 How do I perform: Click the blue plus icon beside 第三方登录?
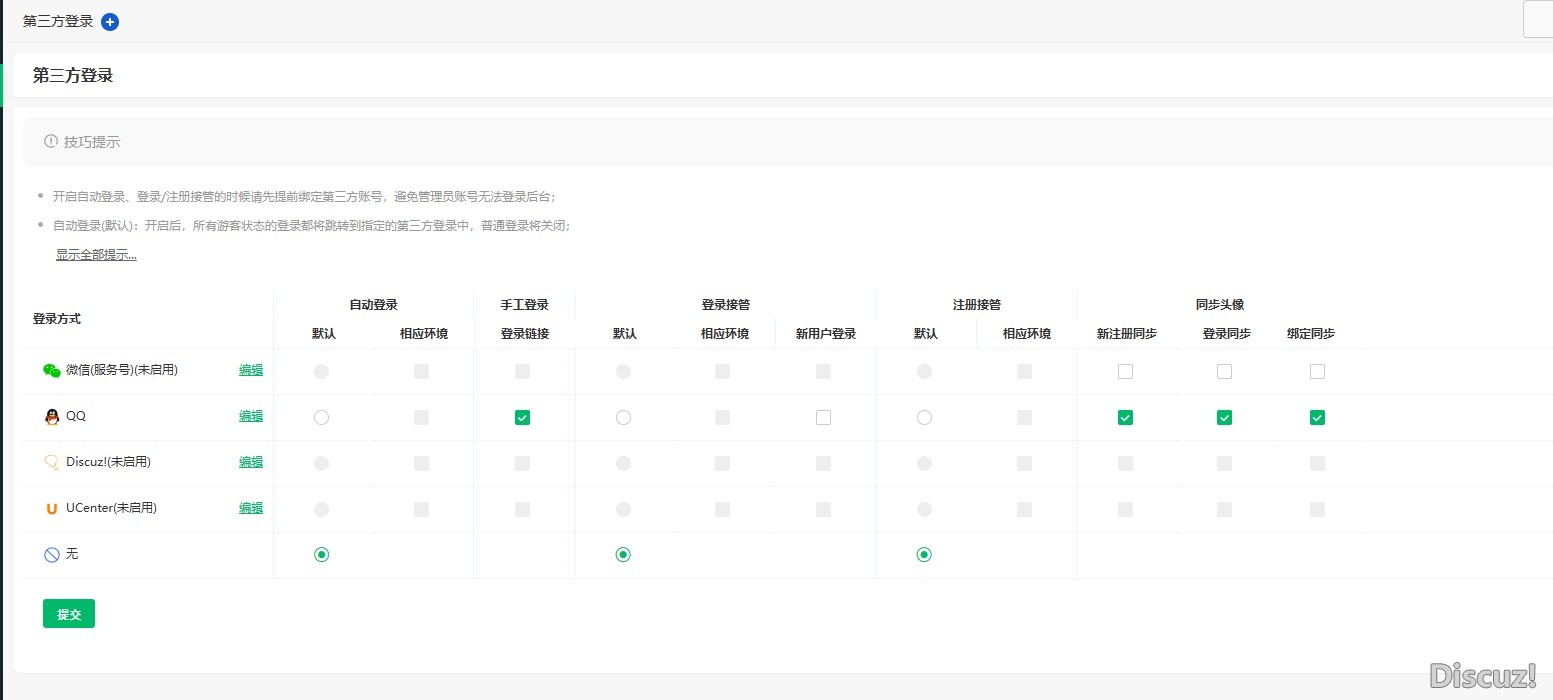click(110, 22)
